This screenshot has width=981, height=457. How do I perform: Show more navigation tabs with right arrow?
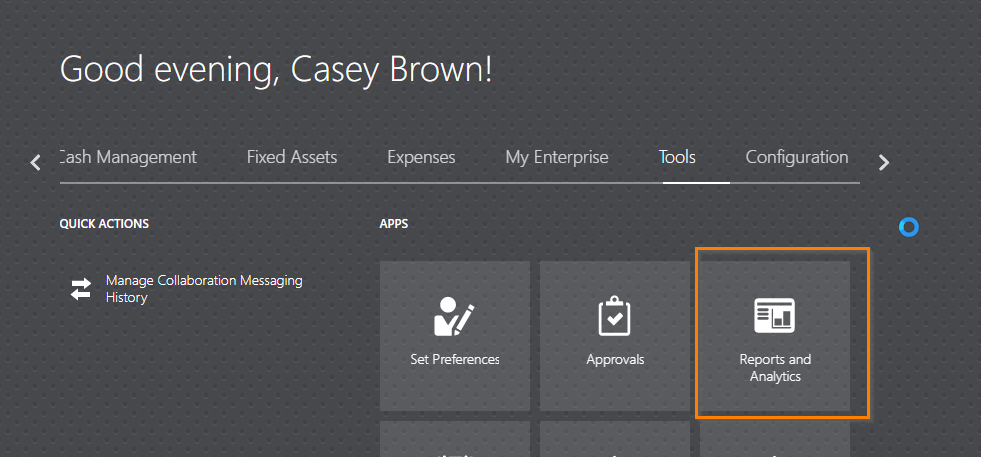(x=883, y=163)
